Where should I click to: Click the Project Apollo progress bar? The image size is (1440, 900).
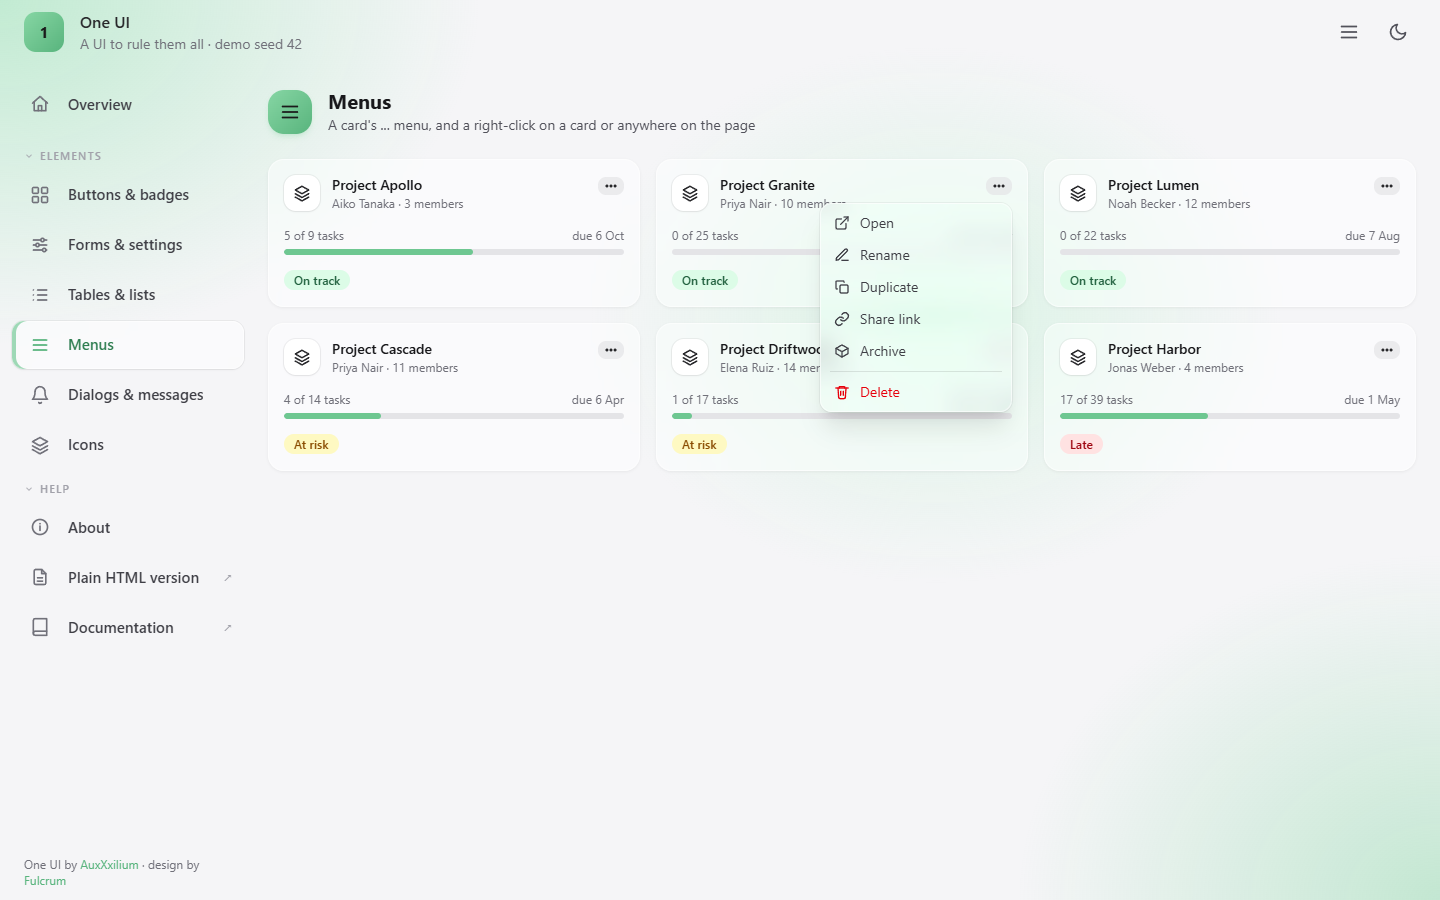pos(454,252)
